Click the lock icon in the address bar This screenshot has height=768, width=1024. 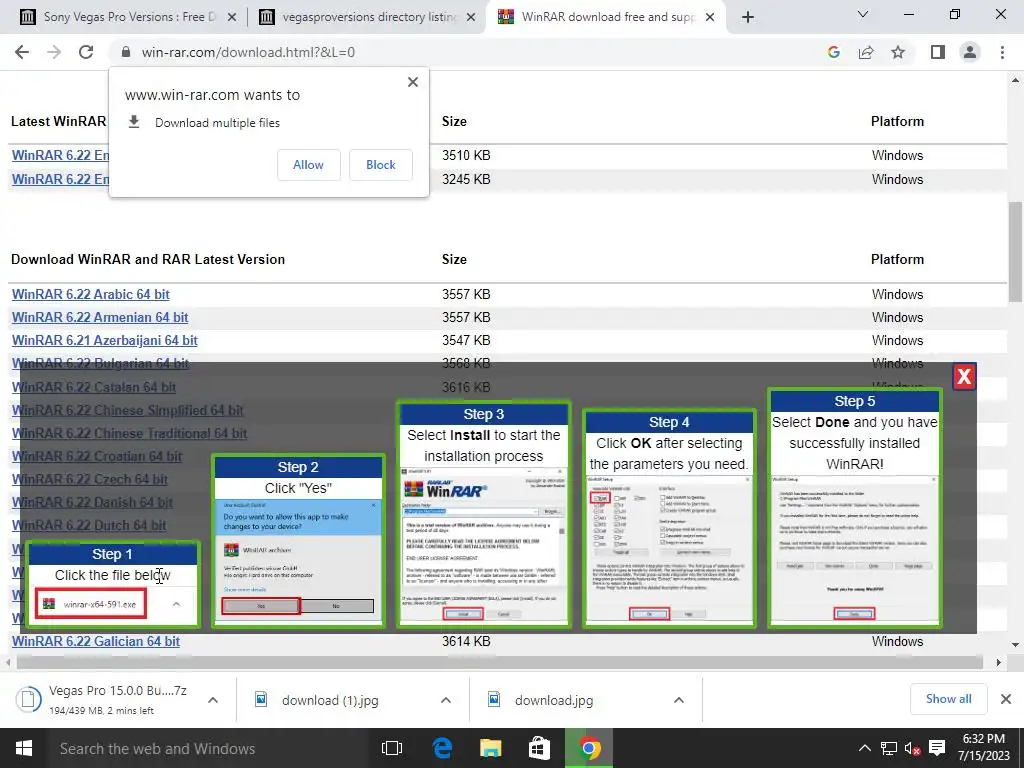[x=126, y=52]
